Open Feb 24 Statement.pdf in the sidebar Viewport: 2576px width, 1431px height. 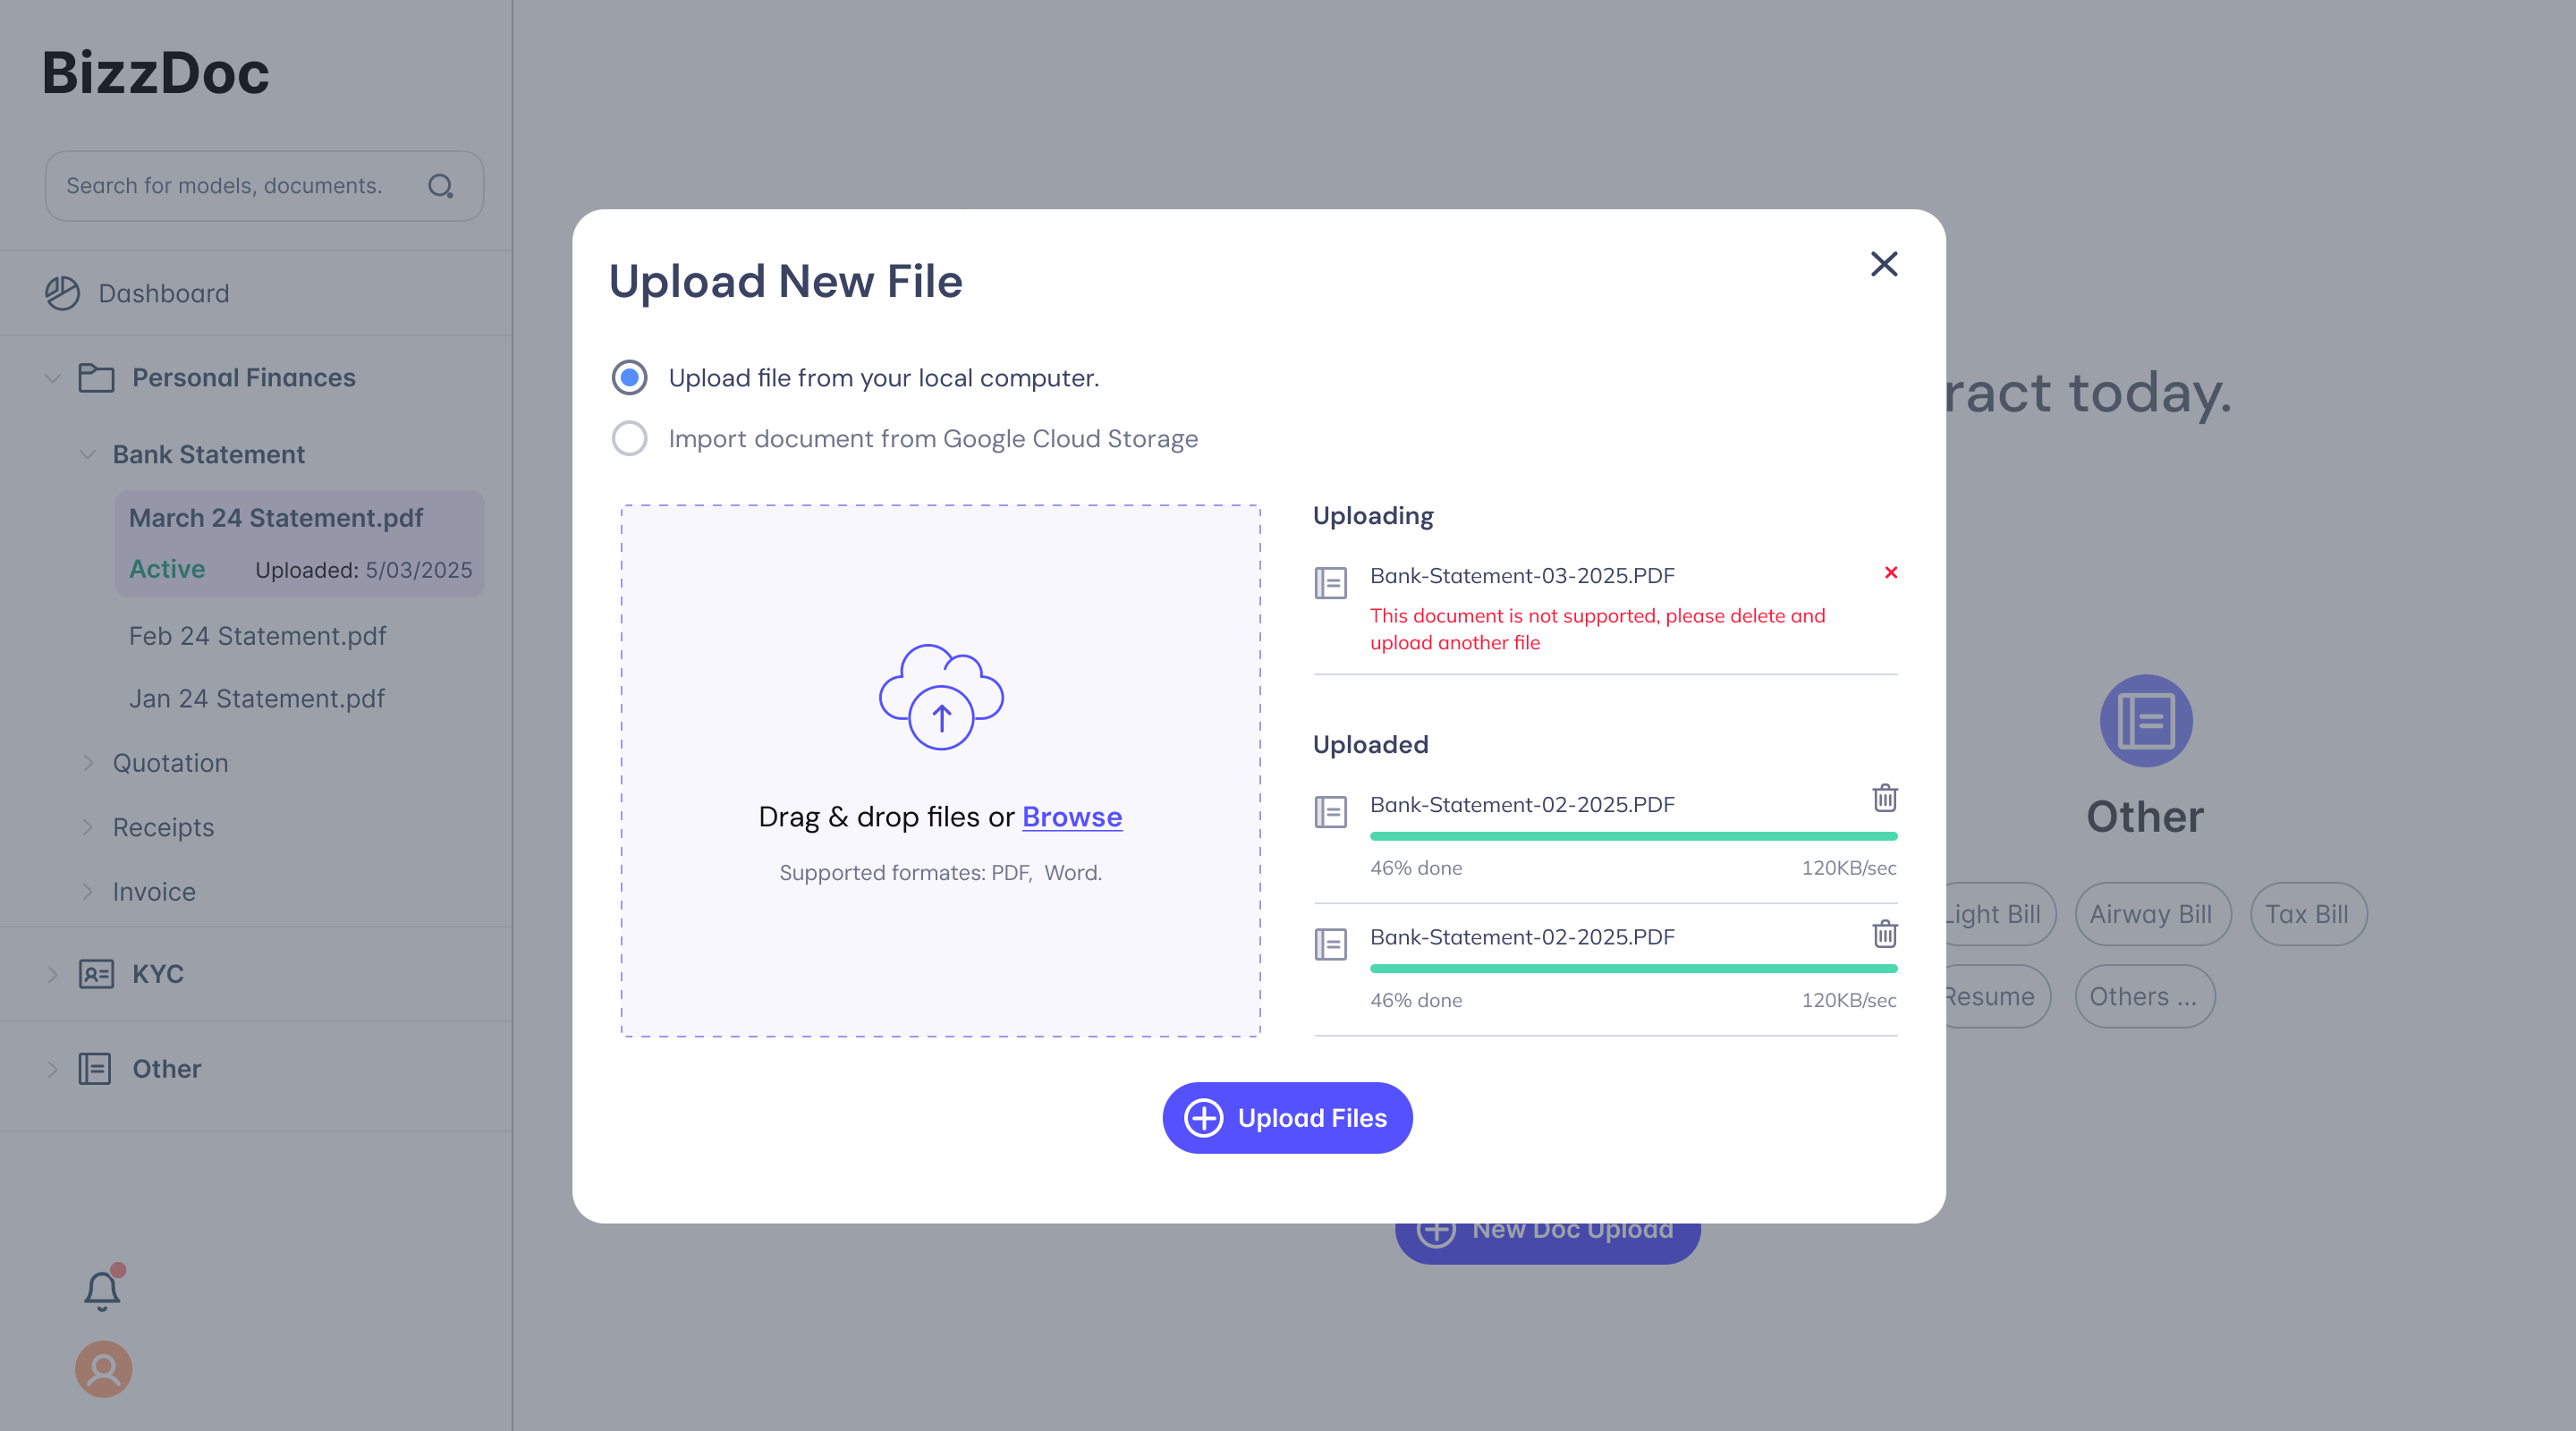(257, 636)
